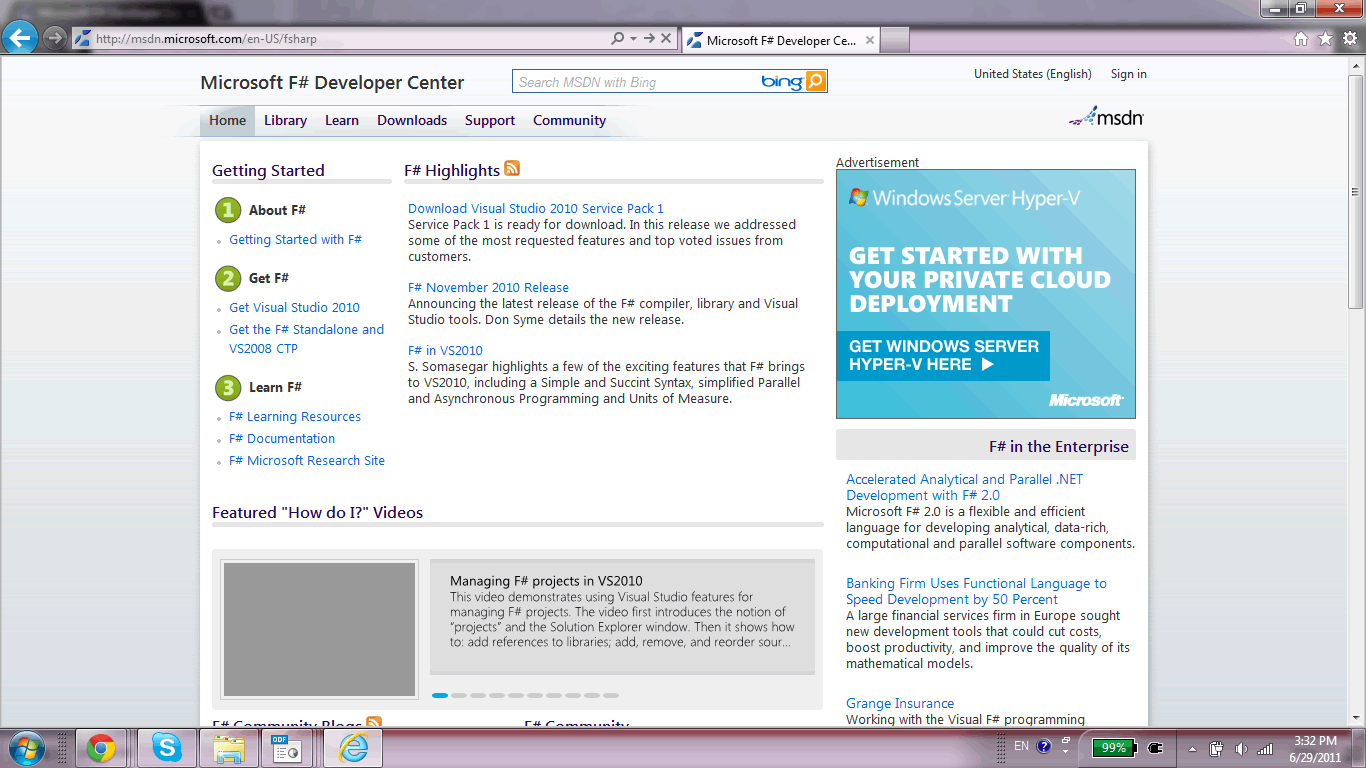The image size is (1366, 768).
Task: Subscribe via F# Highlights RSS icon
Action: [x=512, y=168]
